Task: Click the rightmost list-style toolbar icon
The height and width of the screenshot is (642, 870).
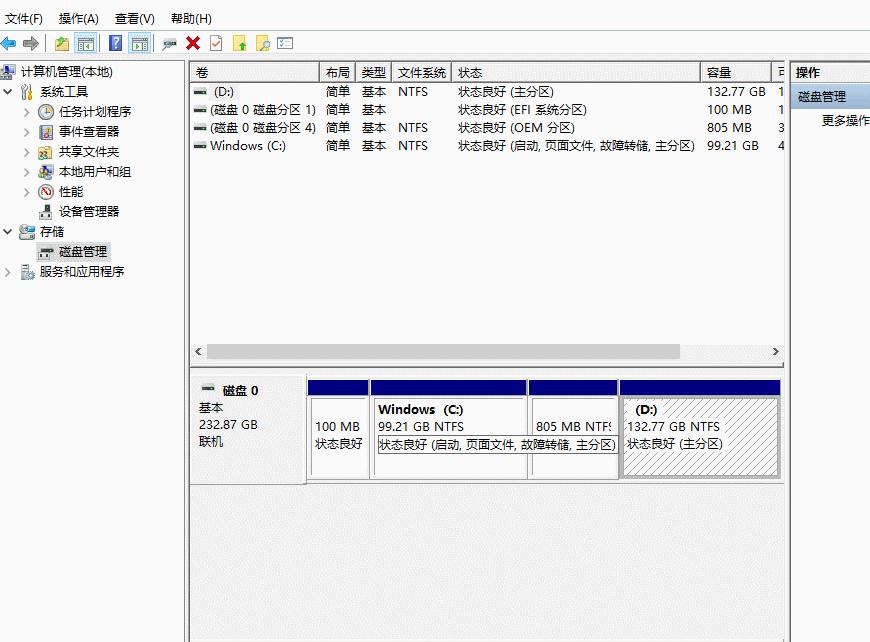Action: point(286,43)
